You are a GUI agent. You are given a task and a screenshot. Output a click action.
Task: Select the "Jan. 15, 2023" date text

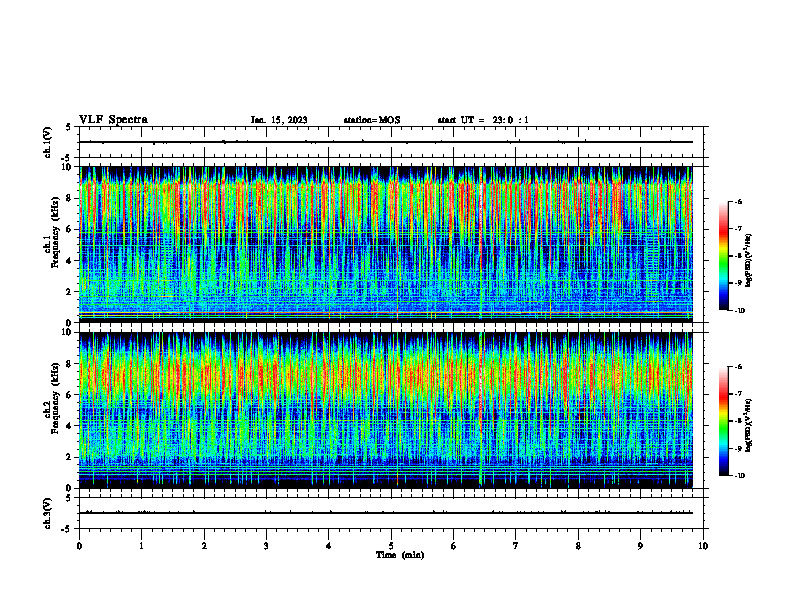pyautogui.click(x=279, y=120)
